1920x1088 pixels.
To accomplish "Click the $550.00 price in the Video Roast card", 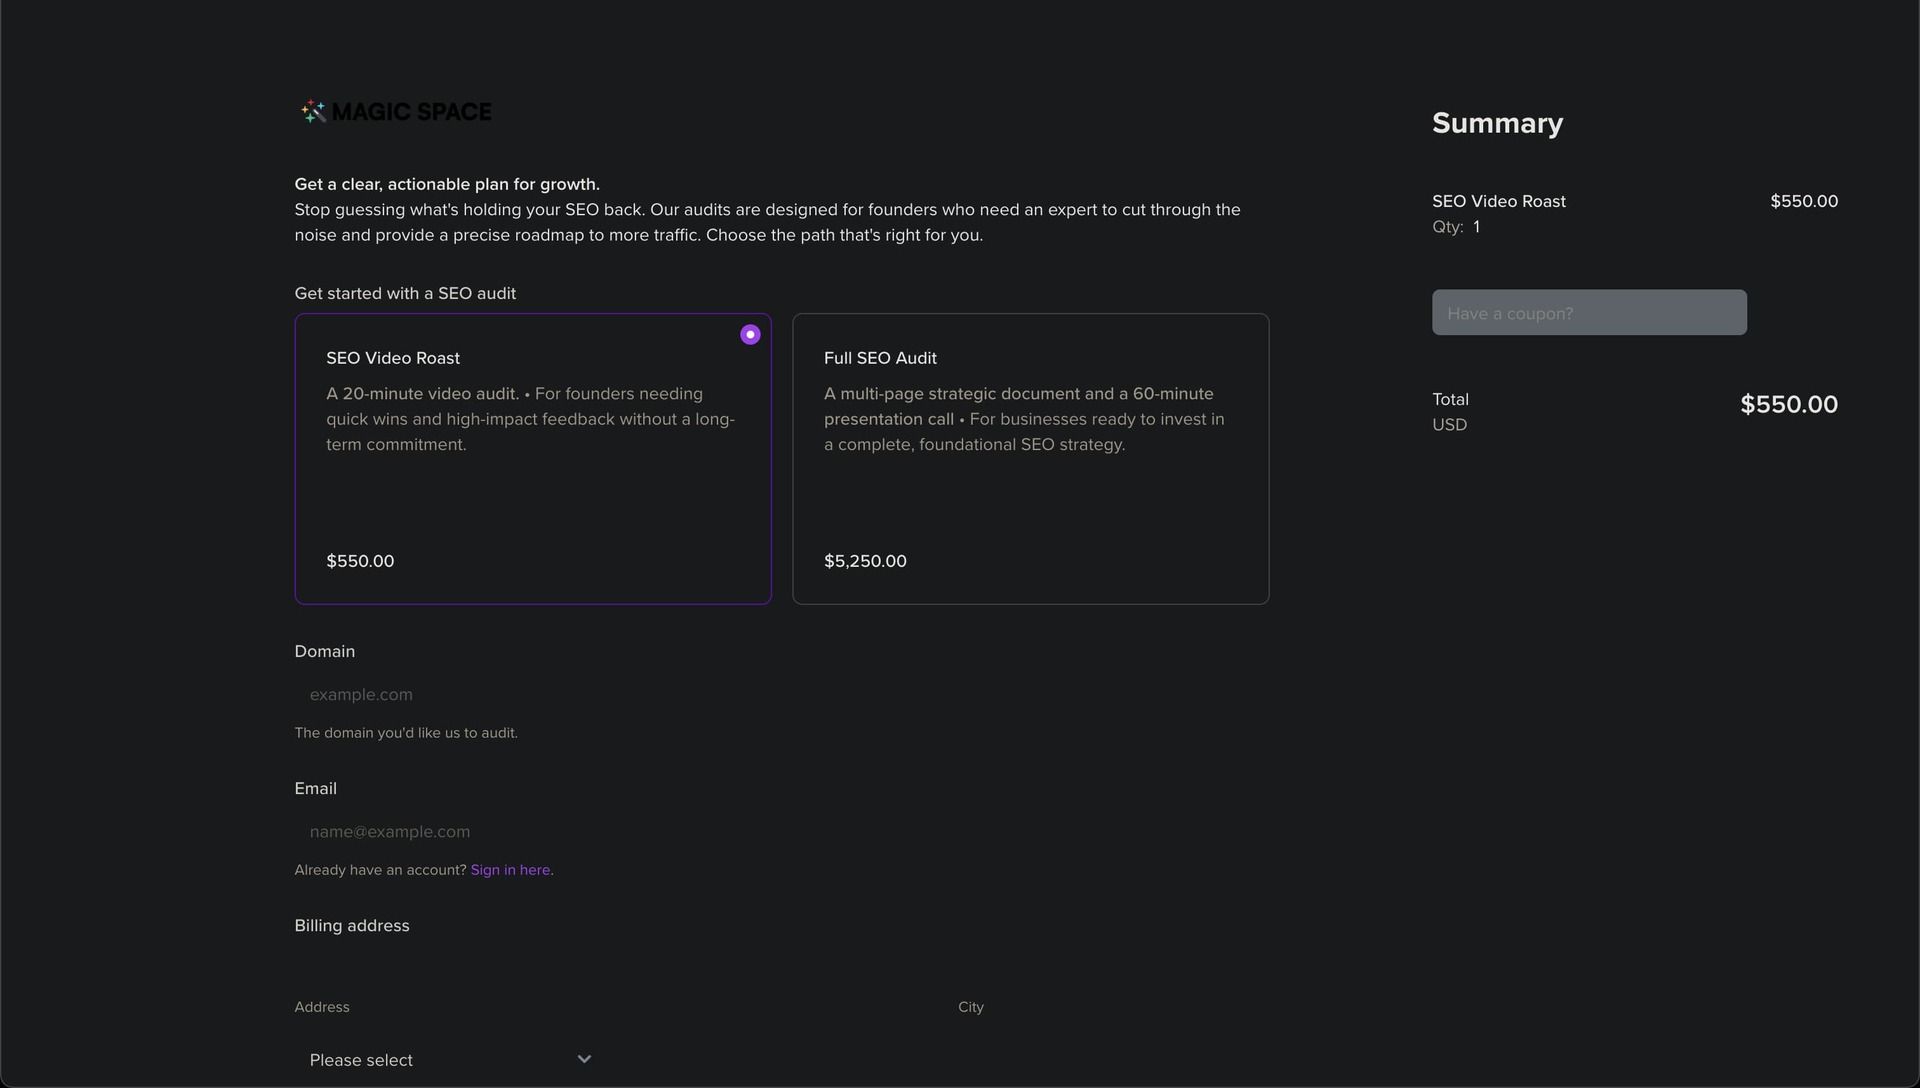I will coord(360,561).
